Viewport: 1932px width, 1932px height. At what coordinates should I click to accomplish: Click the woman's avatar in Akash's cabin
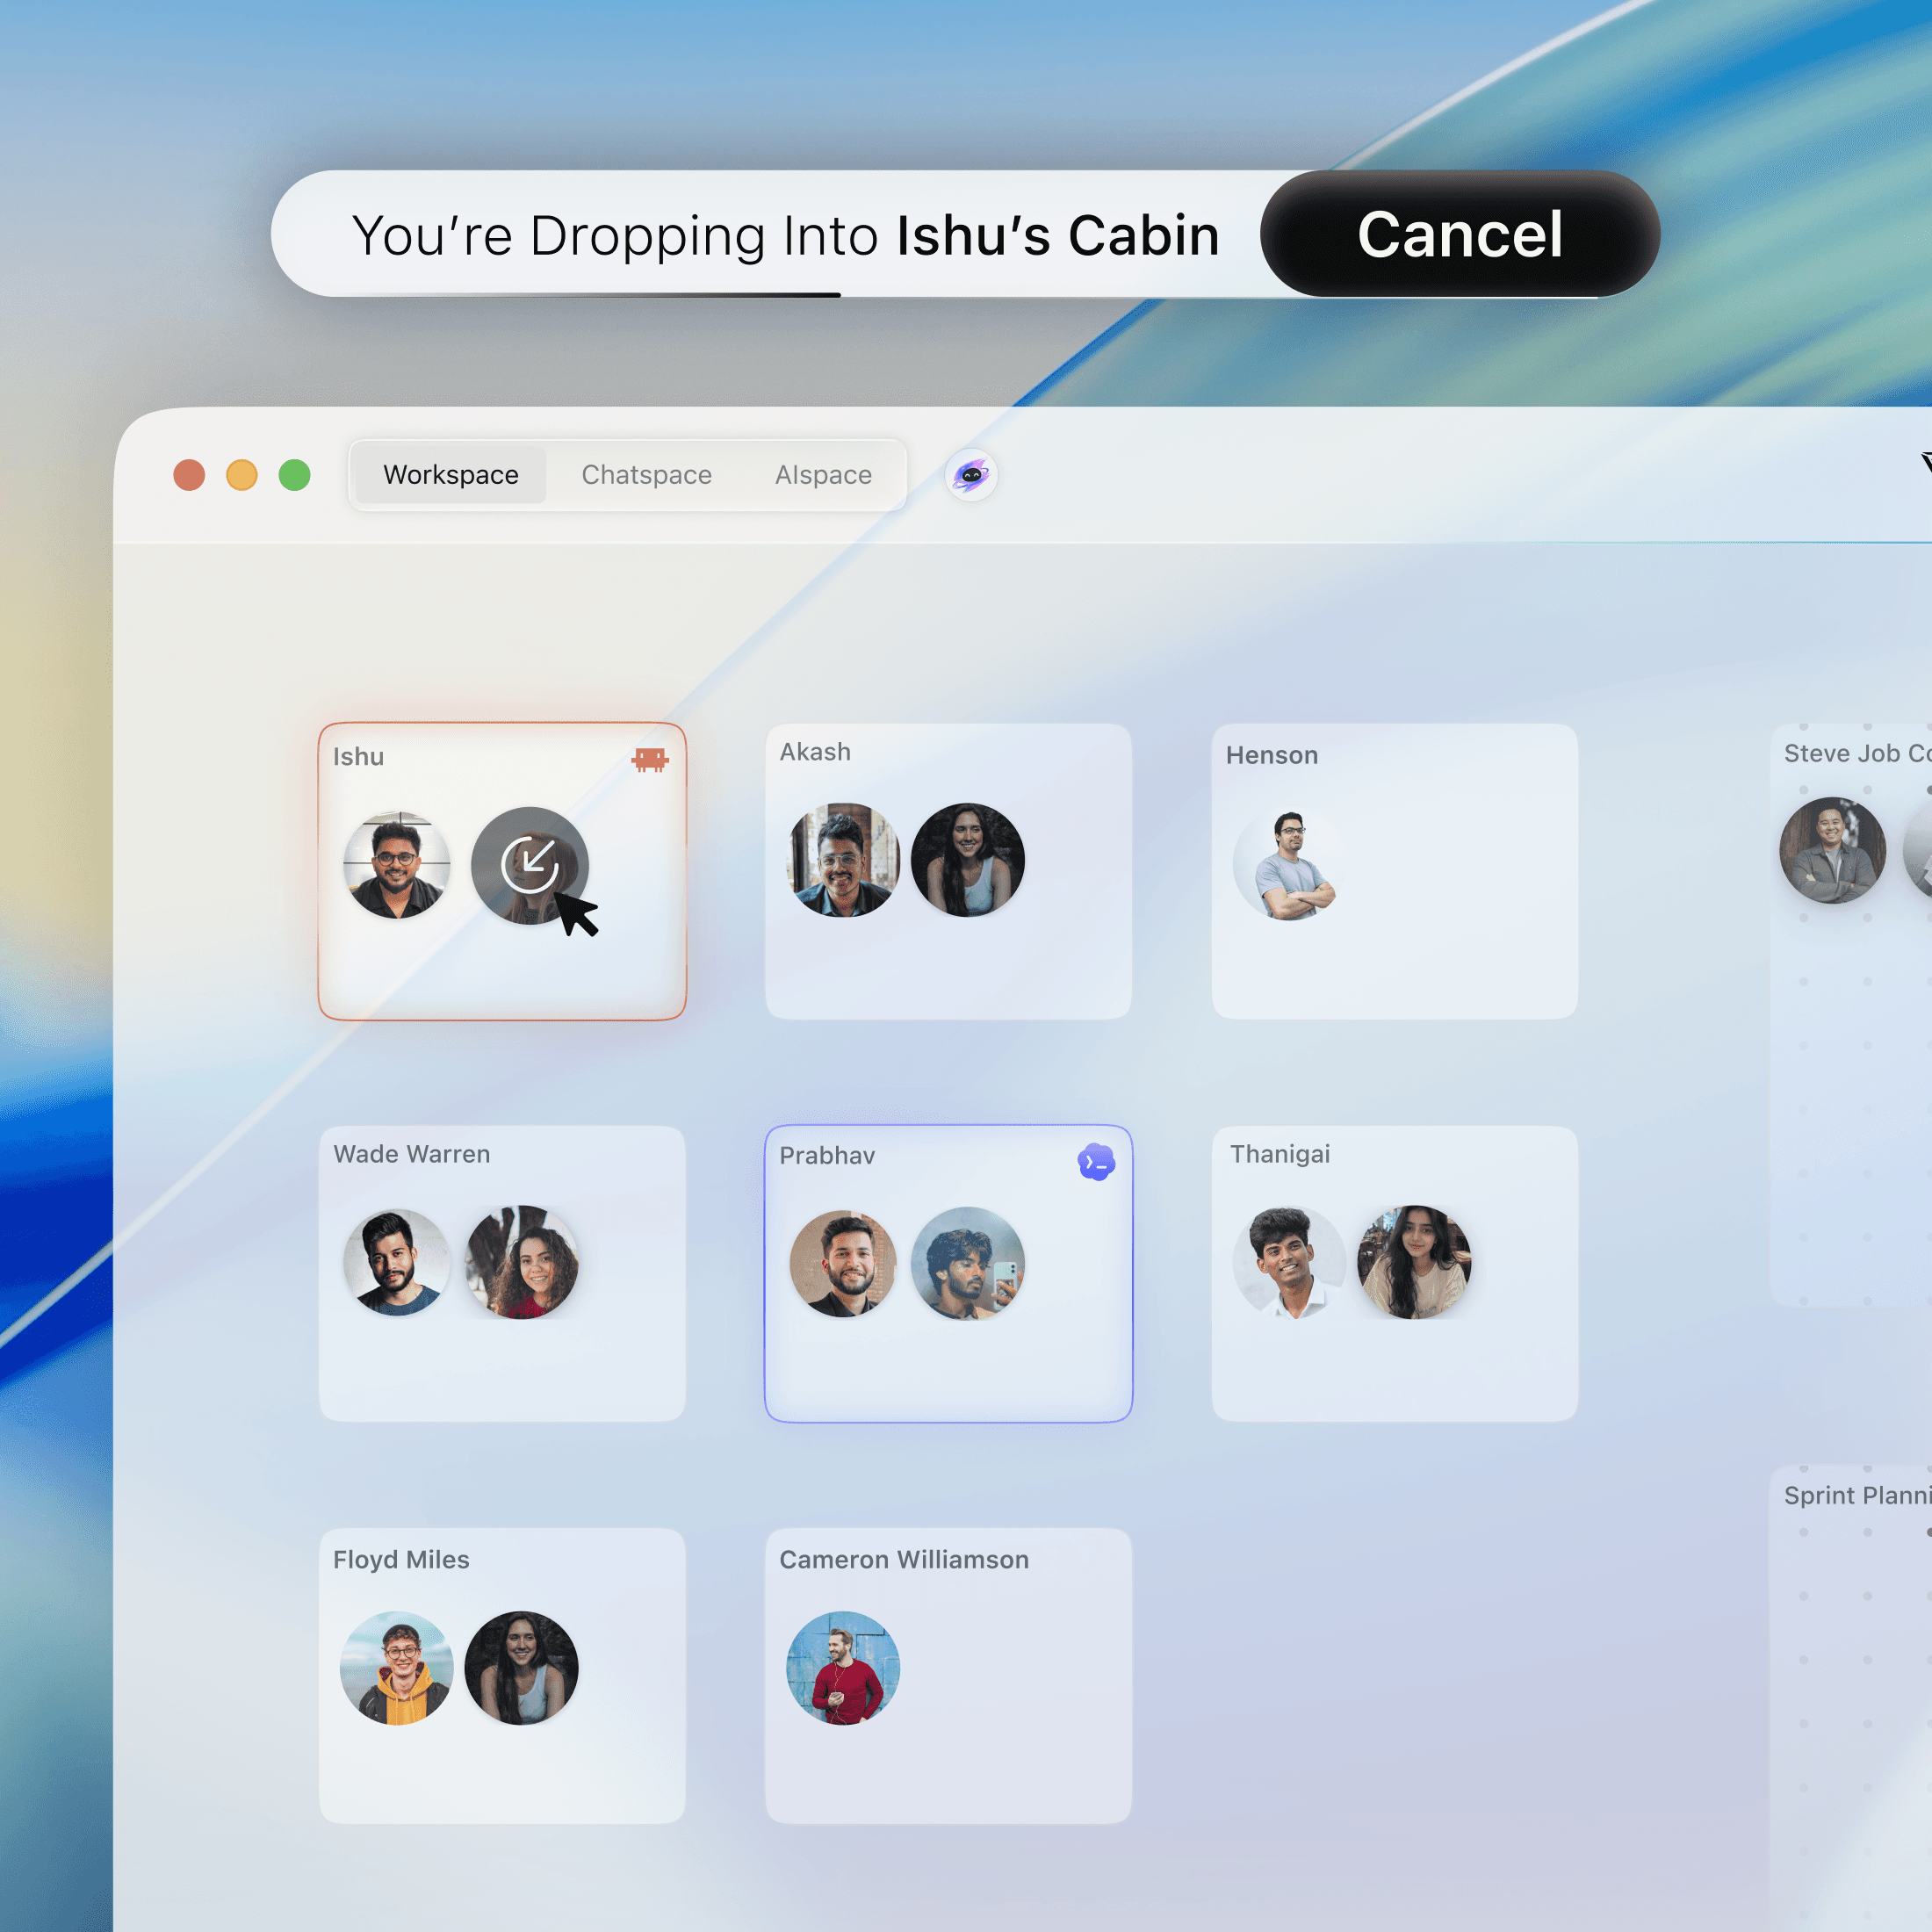967,860
